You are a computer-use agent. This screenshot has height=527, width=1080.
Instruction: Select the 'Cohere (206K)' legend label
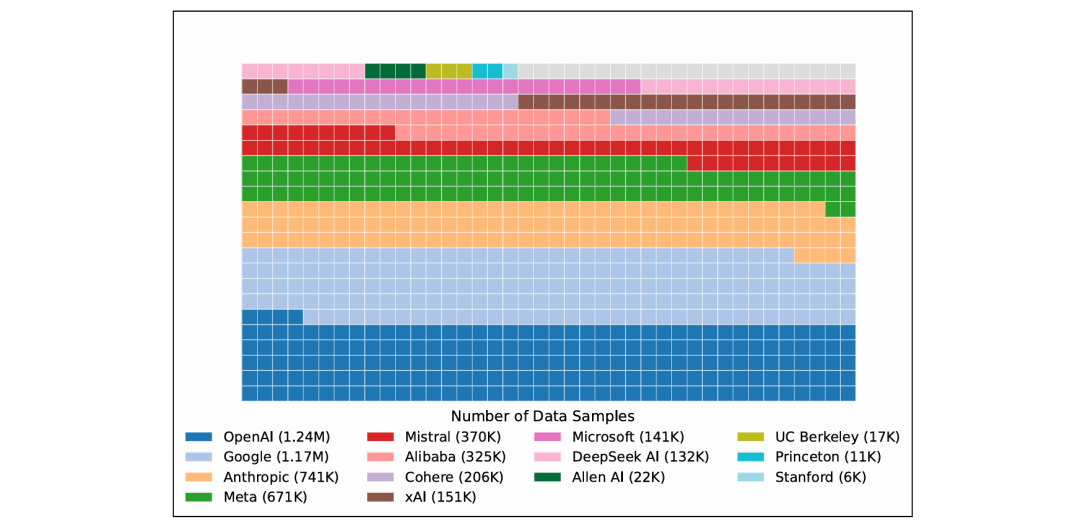454,476
